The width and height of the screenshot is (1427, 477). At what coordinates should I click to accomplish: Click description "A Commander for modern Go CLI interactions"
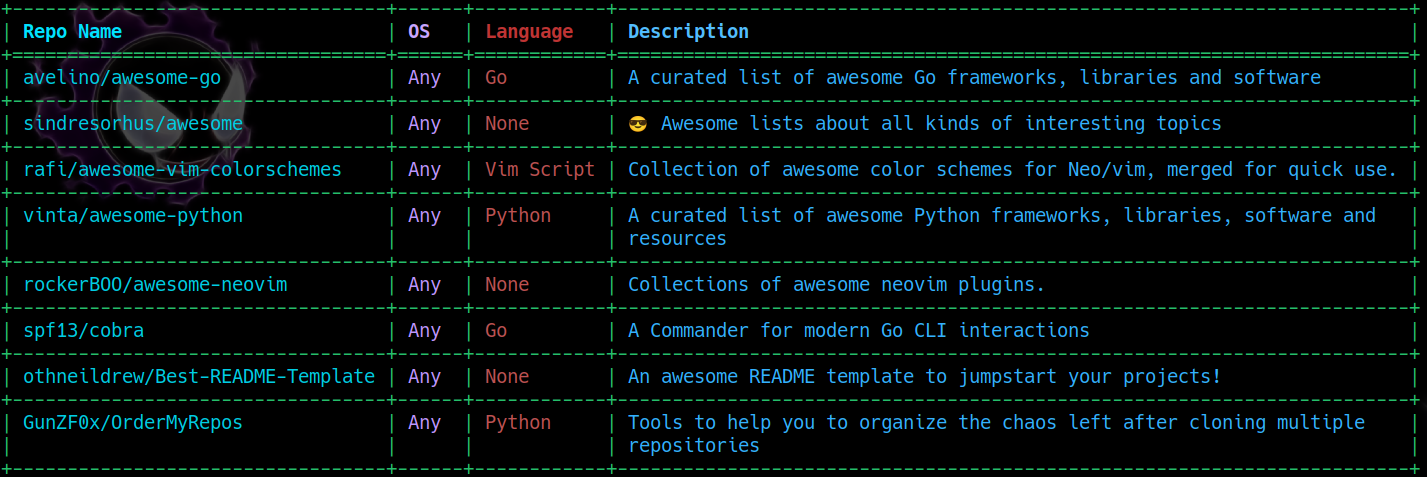click(x=858, y=330)
